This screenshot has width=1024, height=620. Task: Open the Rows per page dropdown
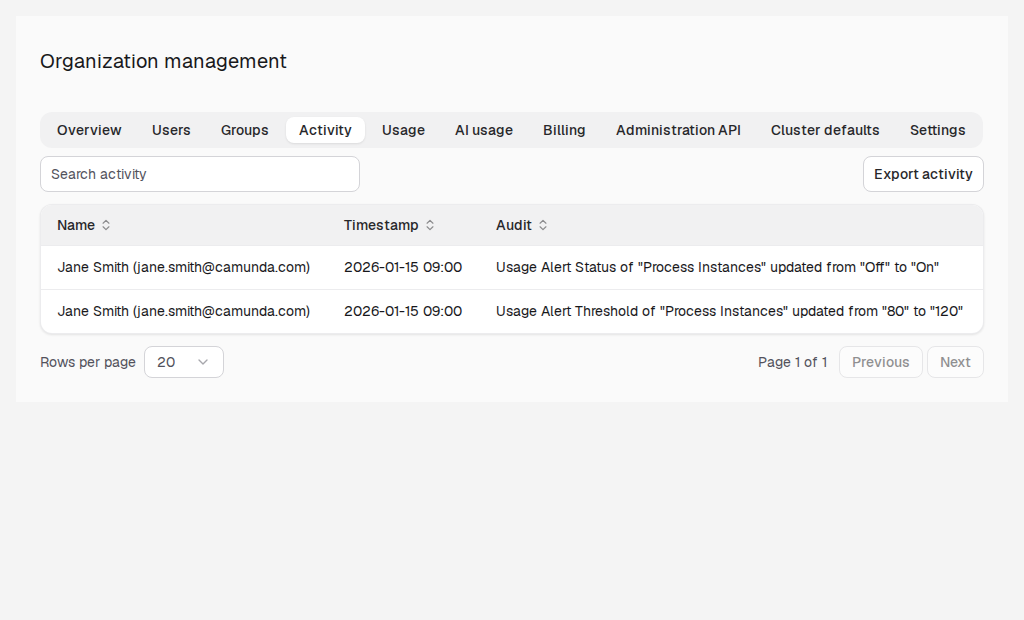pyautogui.click(x=184, y=362)
